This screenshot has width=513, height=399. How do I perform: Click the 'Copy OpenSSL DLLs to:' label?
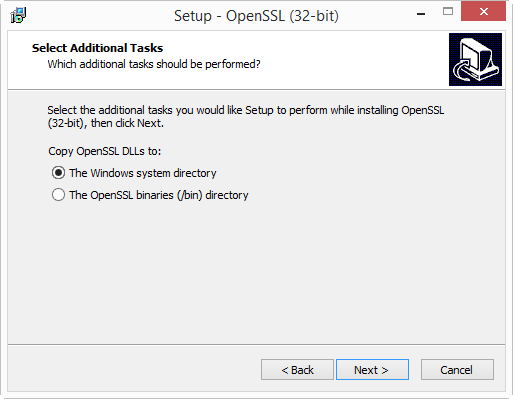(x=105, y=151)
